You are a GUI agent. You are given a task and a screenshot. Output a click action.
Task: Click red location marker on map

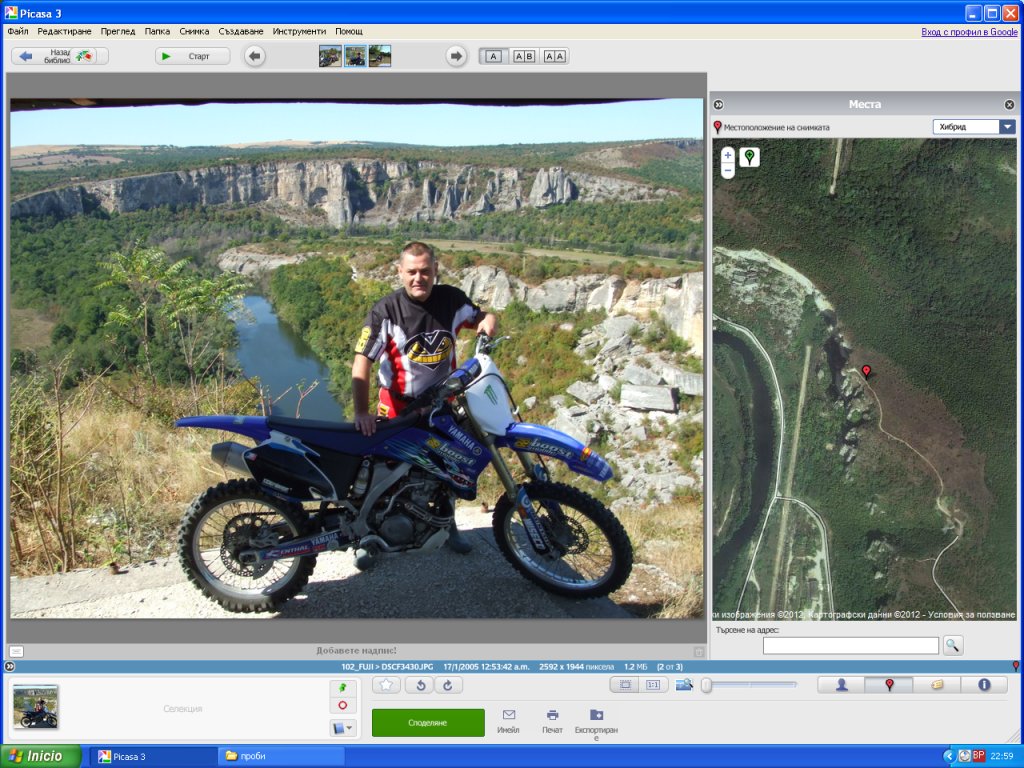pyautogui.click(x=866, y=372)
